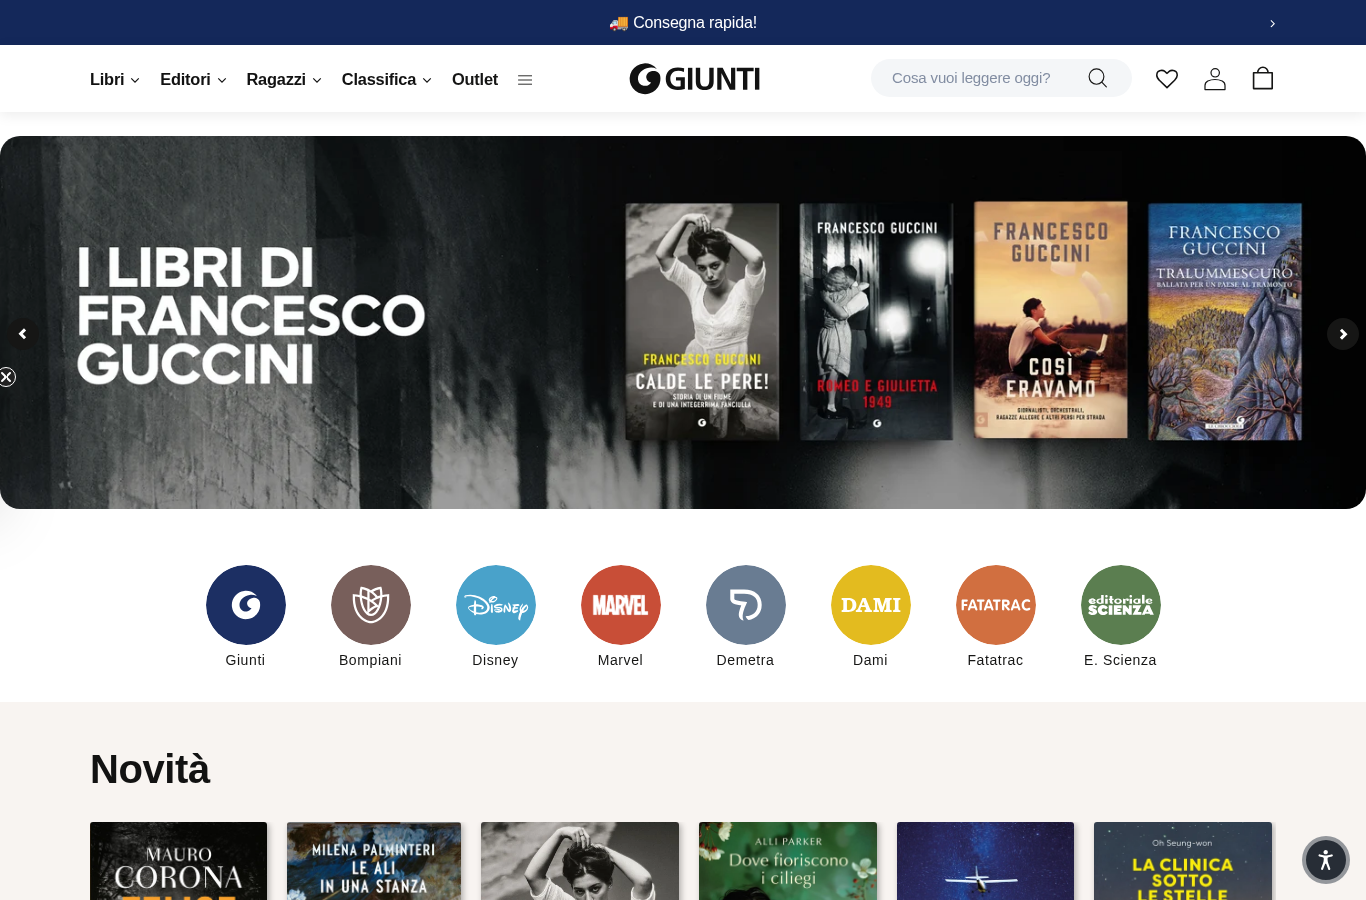Select the Bompiani publisher circle icon
Viewport: 1366px width, 900px height.
tap(371, 605)
